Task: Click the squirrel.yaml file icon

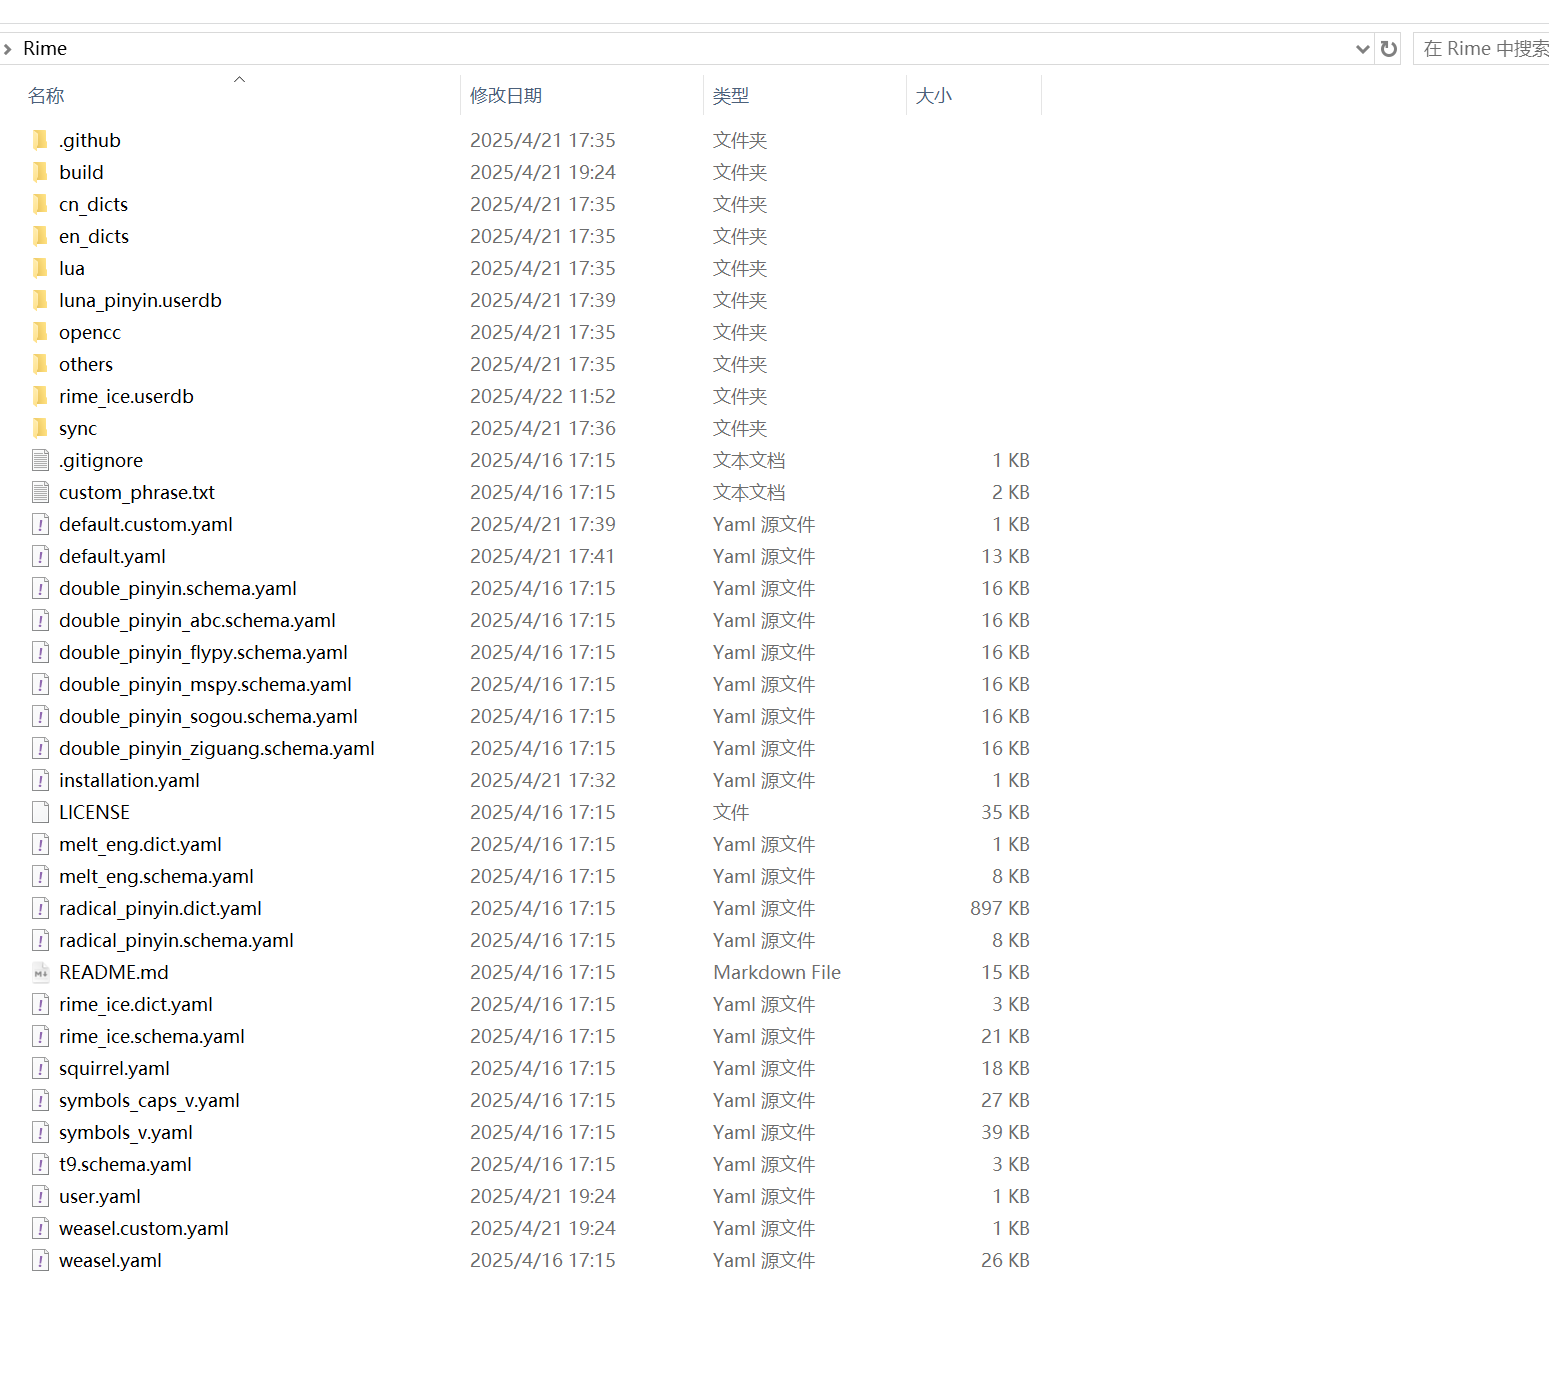Action: [x=40, y=1068]
